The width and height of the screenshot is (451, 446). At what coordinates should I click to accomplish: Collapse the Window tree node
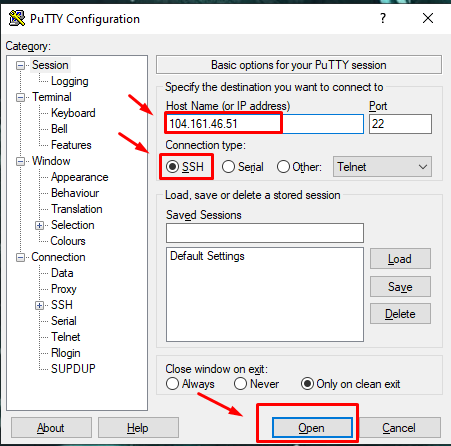[x=20, y=162]
